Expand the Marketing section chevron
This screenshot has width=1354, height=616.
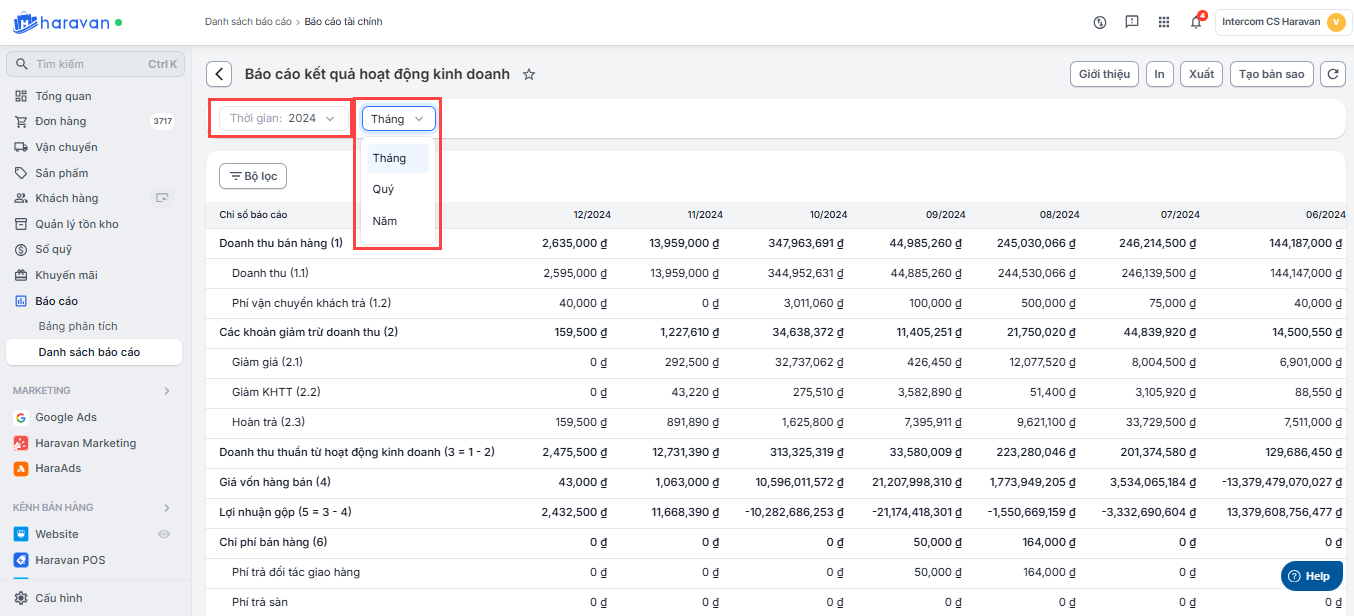coord(167,391)
